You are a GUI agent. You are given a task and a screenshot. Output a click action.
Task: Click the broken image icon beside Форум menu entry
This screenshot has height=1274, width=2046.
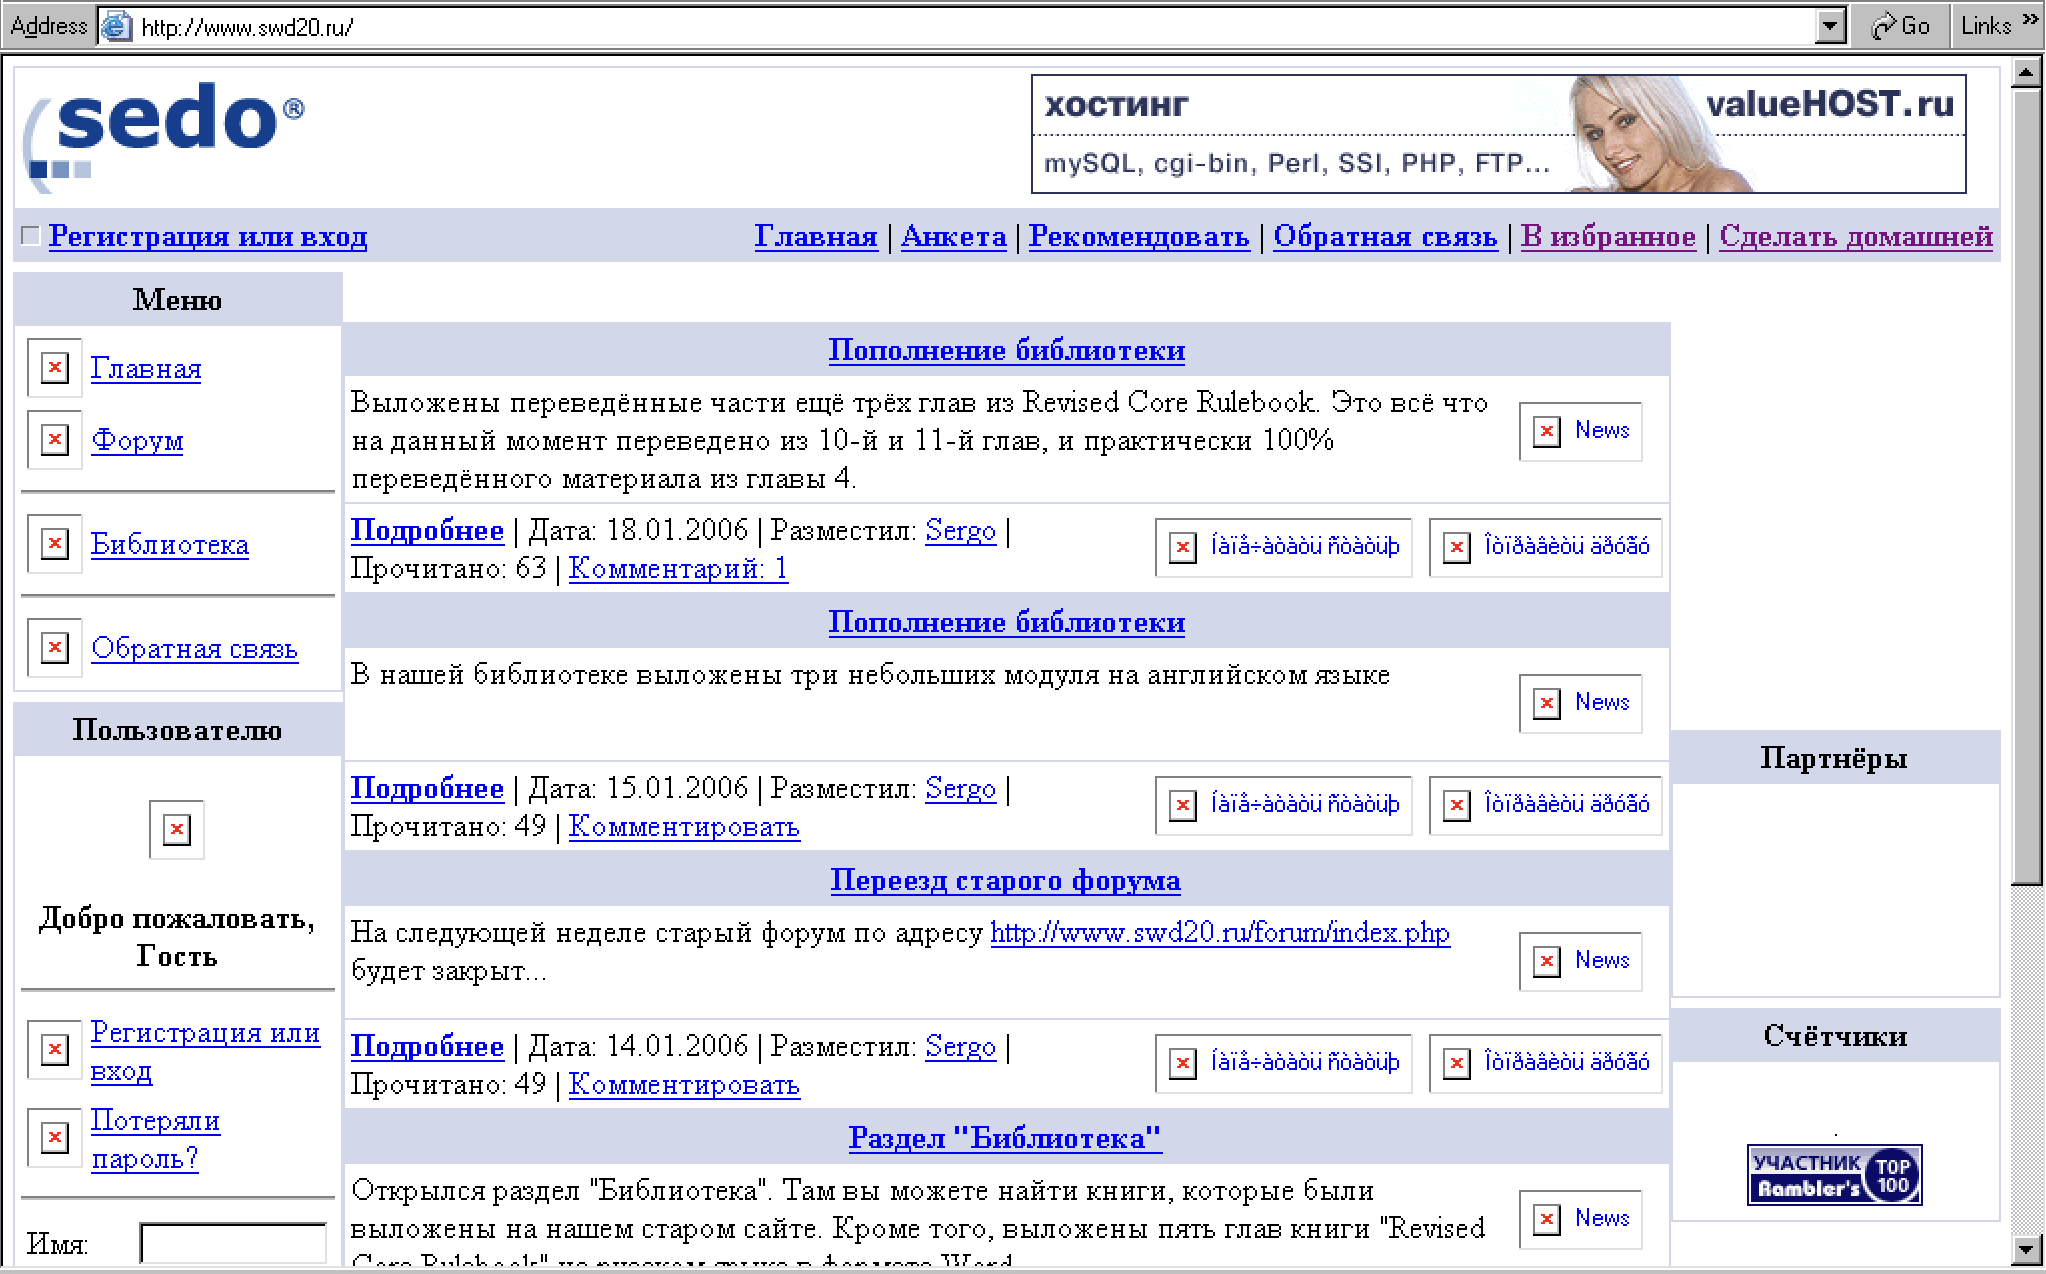(53, 440)
